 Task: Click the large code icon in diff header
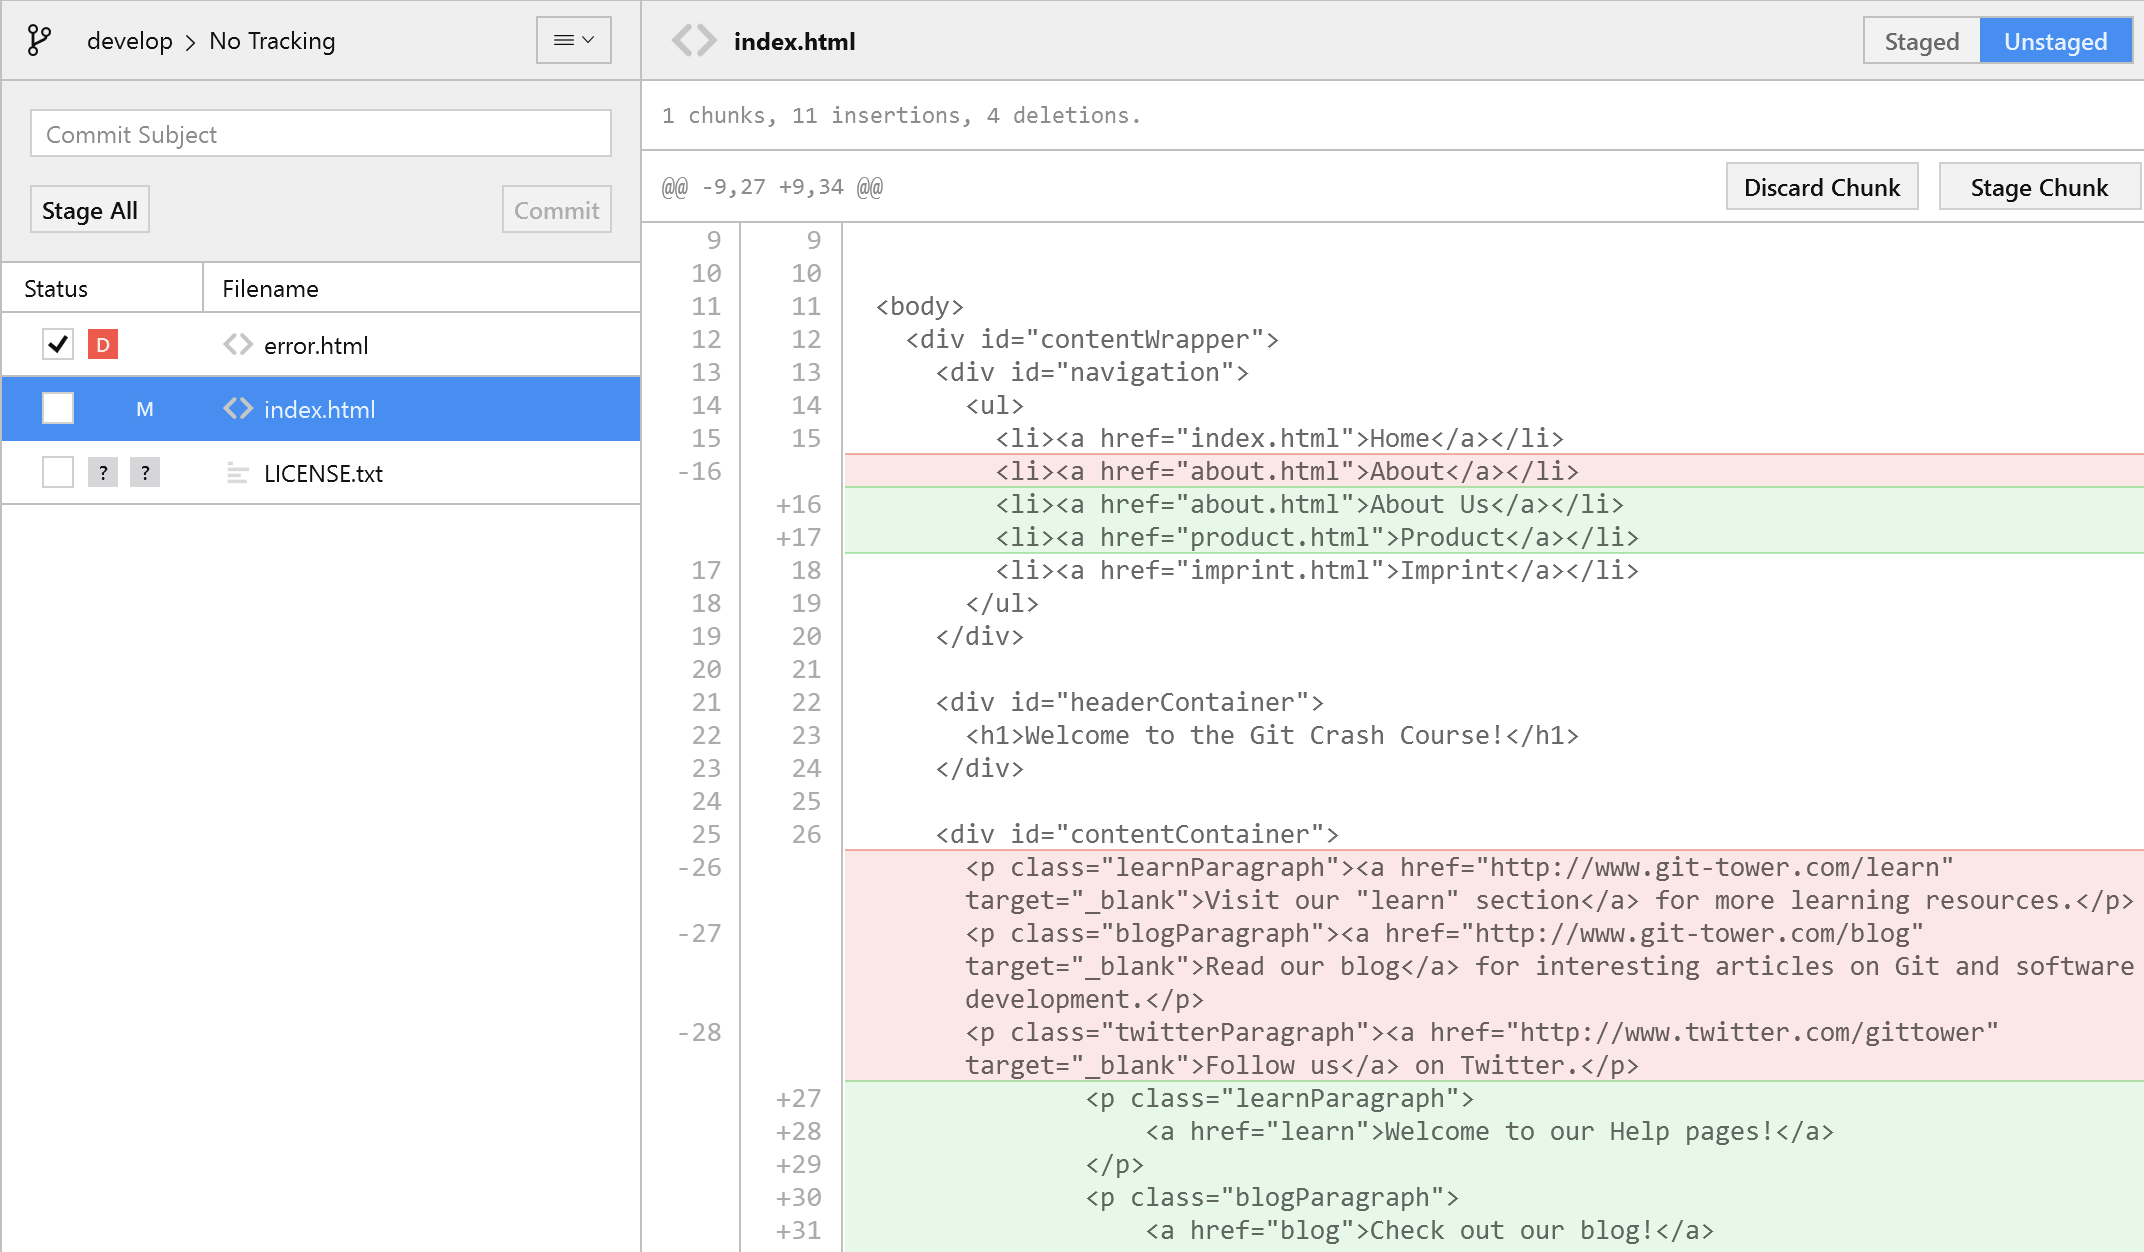(x=694, y=41)
